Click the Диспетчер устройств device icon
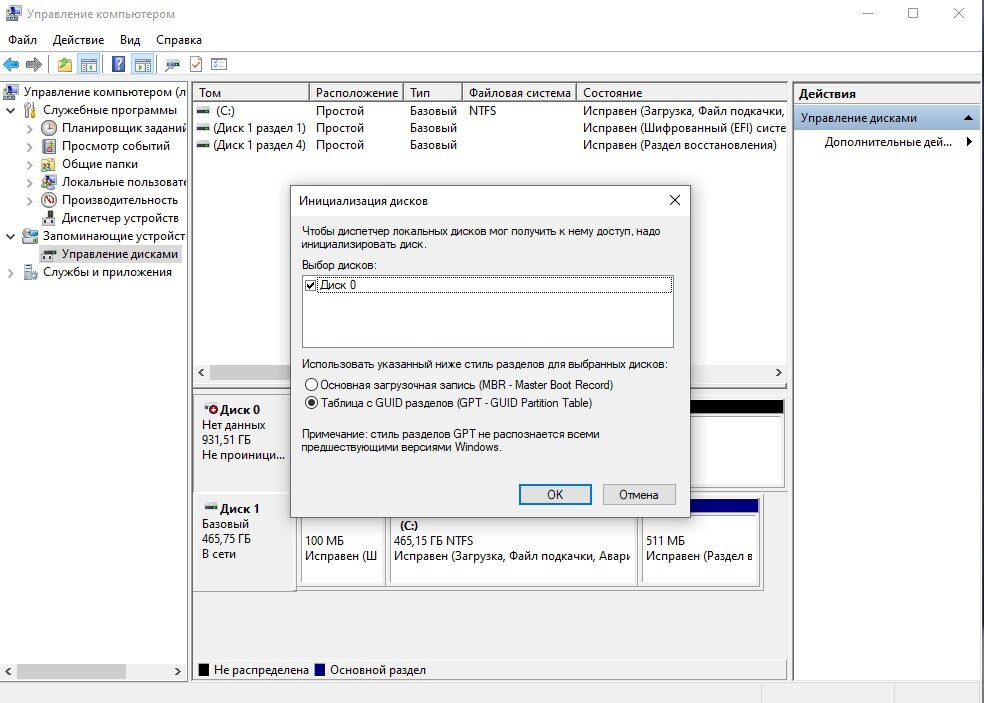Viewport: 984px width, 703px height. point(48,218)
